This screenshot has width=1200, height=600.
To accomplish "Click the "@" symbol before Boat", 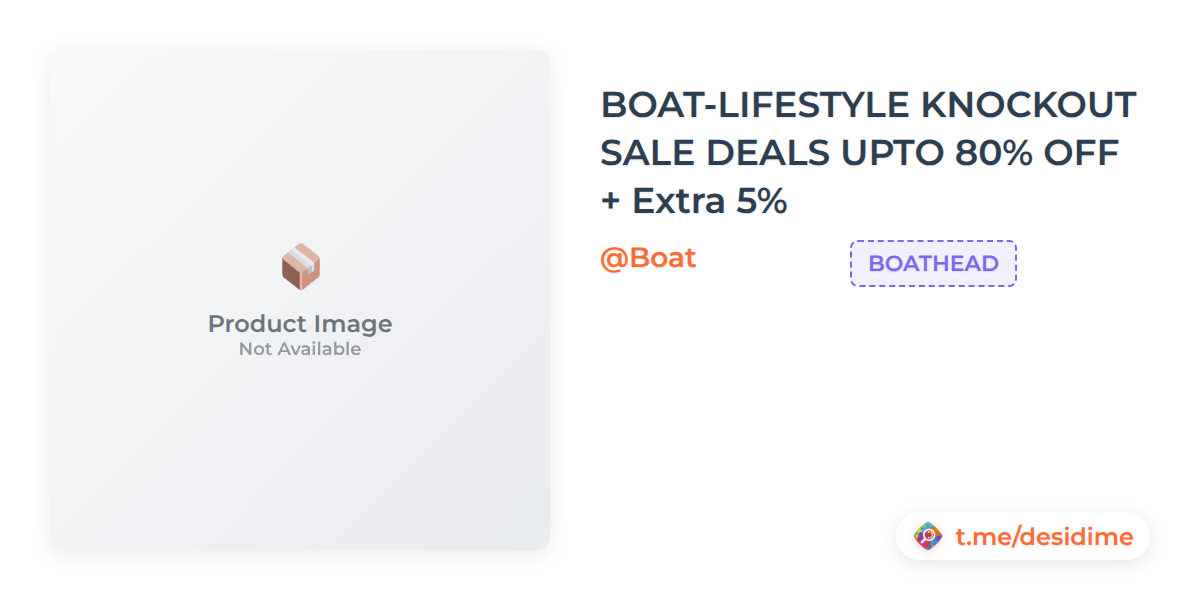I will point(613,258).
